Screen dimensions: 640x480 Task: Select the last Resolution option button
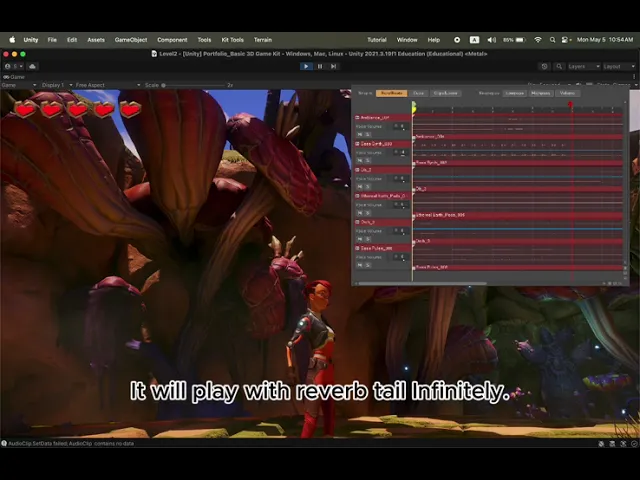[x=567, y=93]
